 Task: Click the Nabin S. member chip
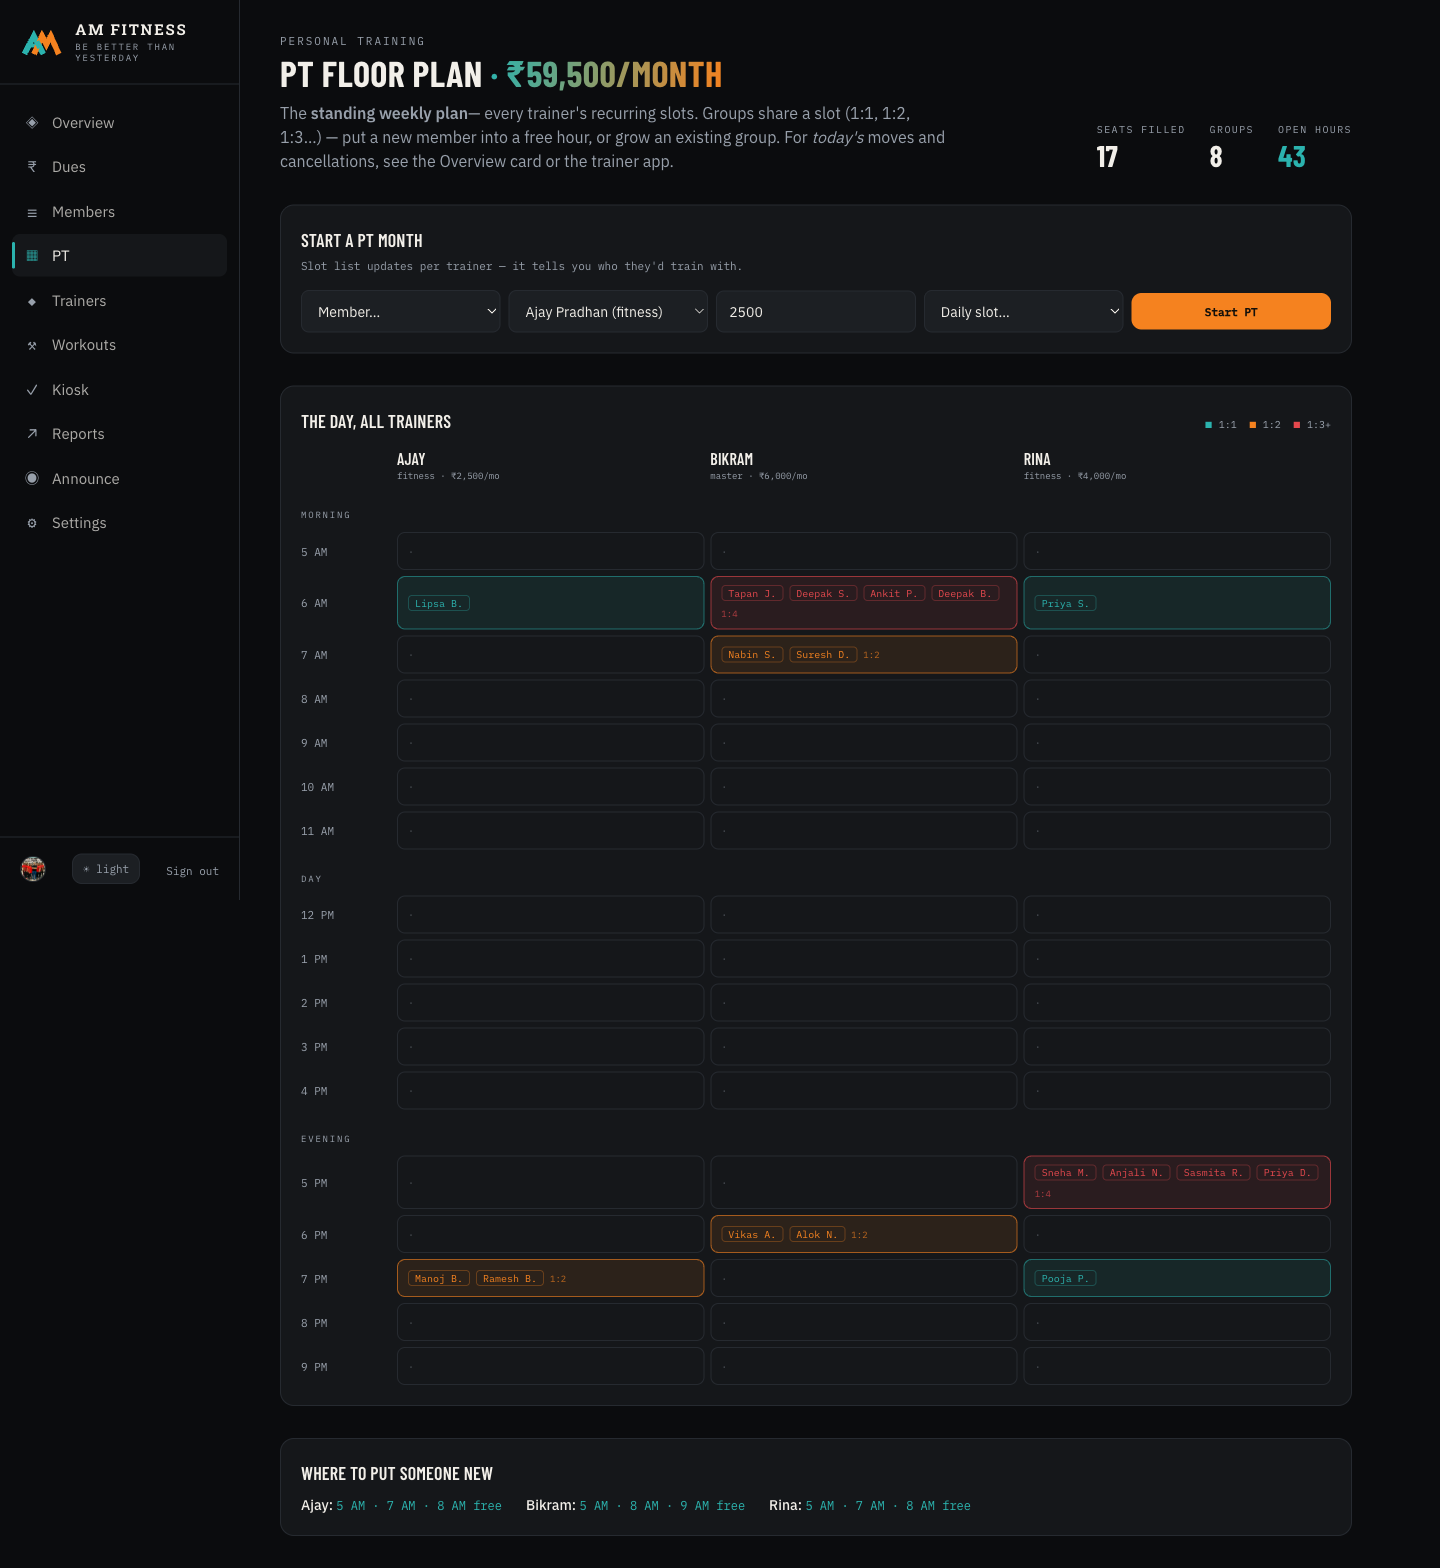point(752,654)
